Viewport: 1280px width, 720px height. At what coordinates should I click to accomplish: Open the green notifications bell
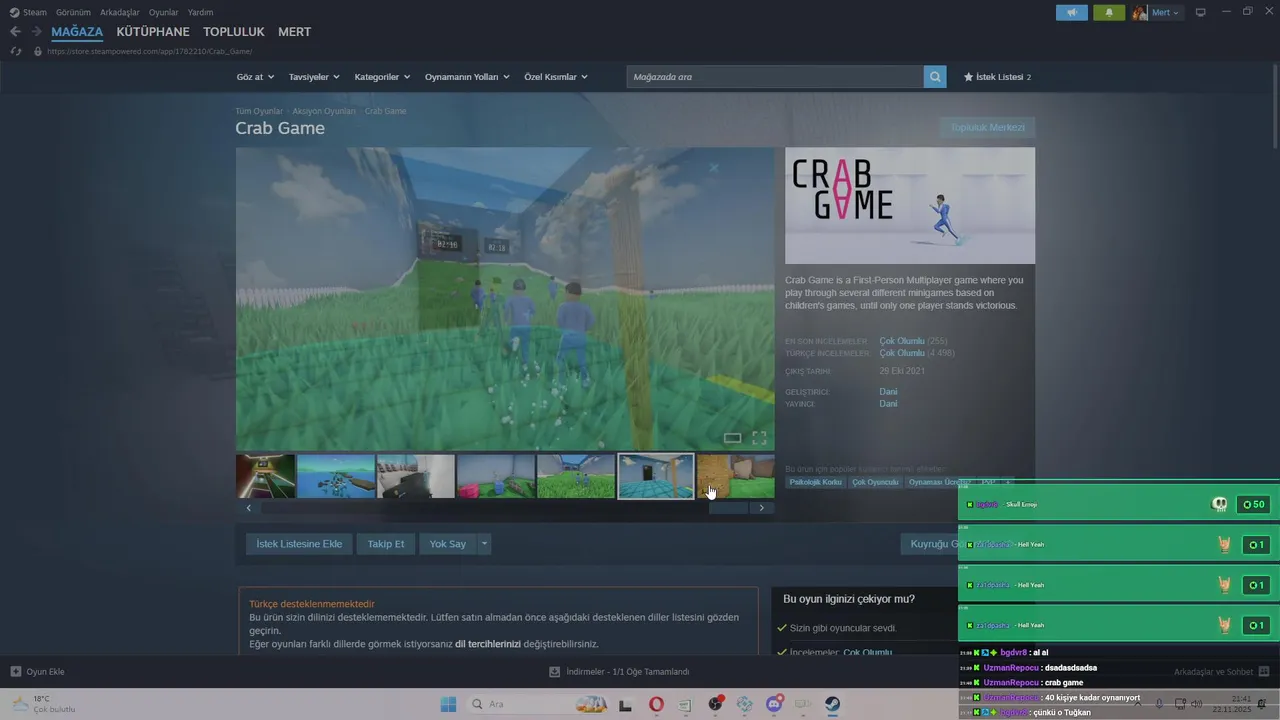[x=1109, y=13]
